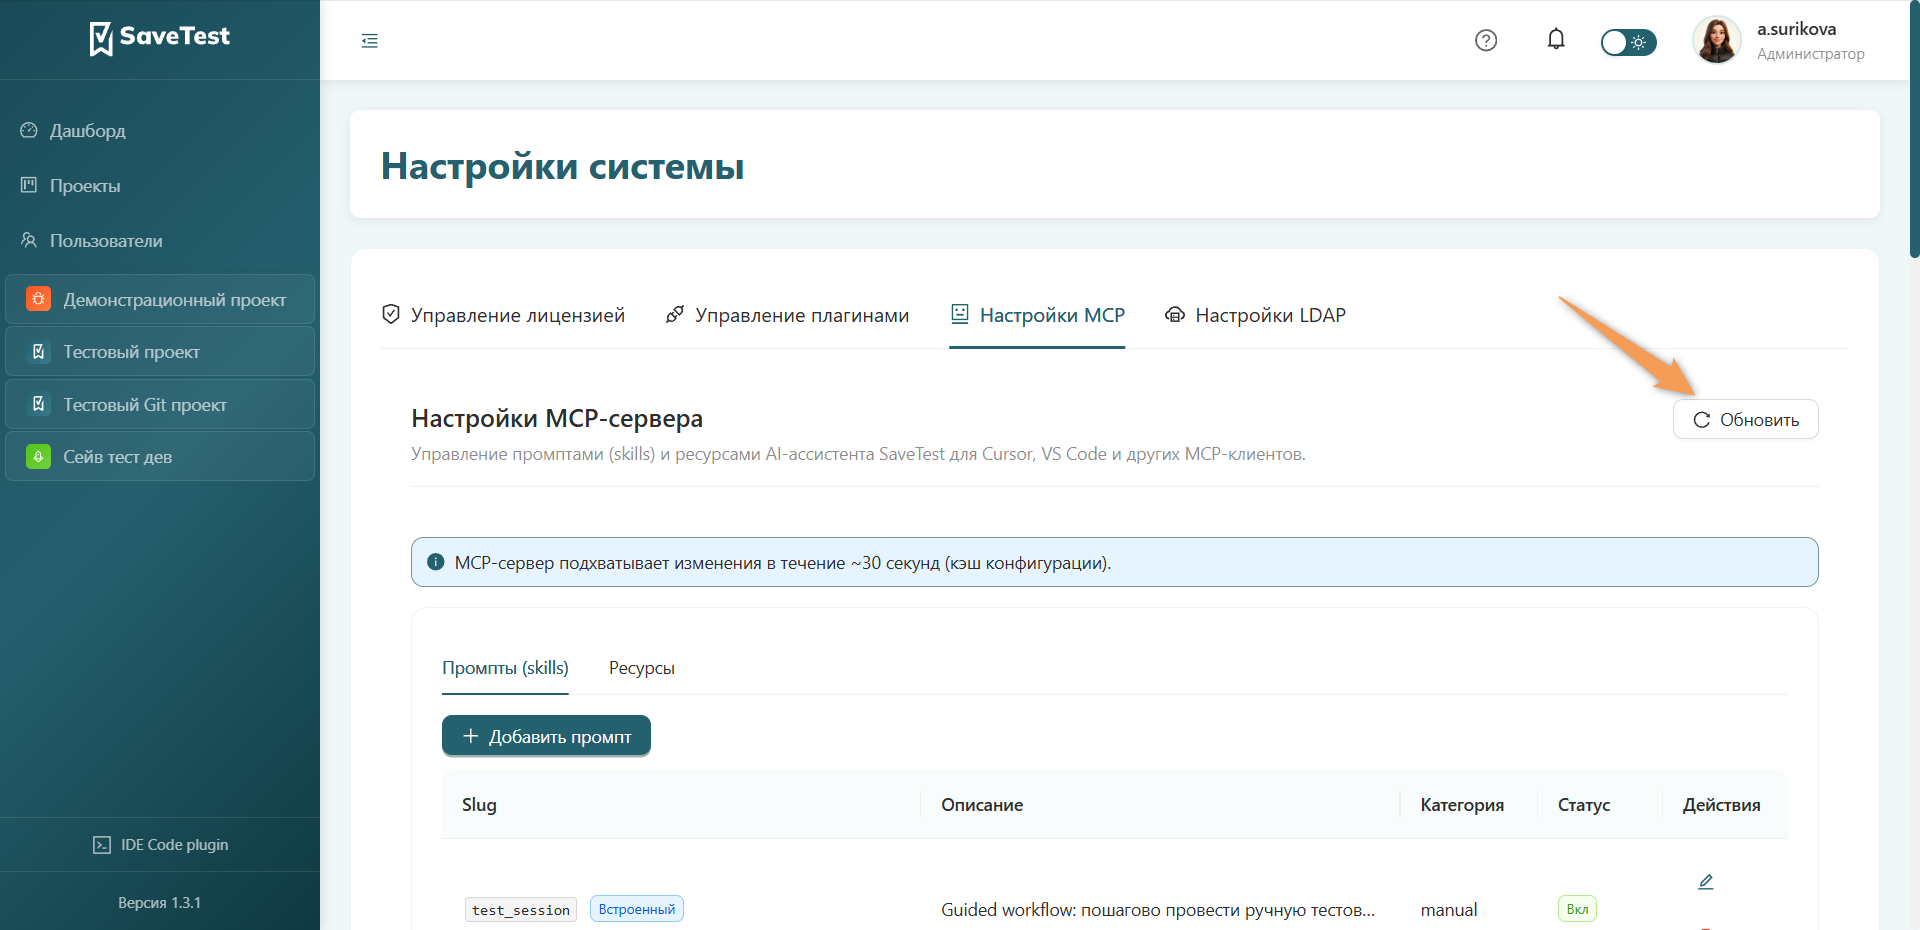Viewport: 1920px width, 930px height.
Task: Switch to Настройки LDAP tab
Action: click(x=1255, y=315)
